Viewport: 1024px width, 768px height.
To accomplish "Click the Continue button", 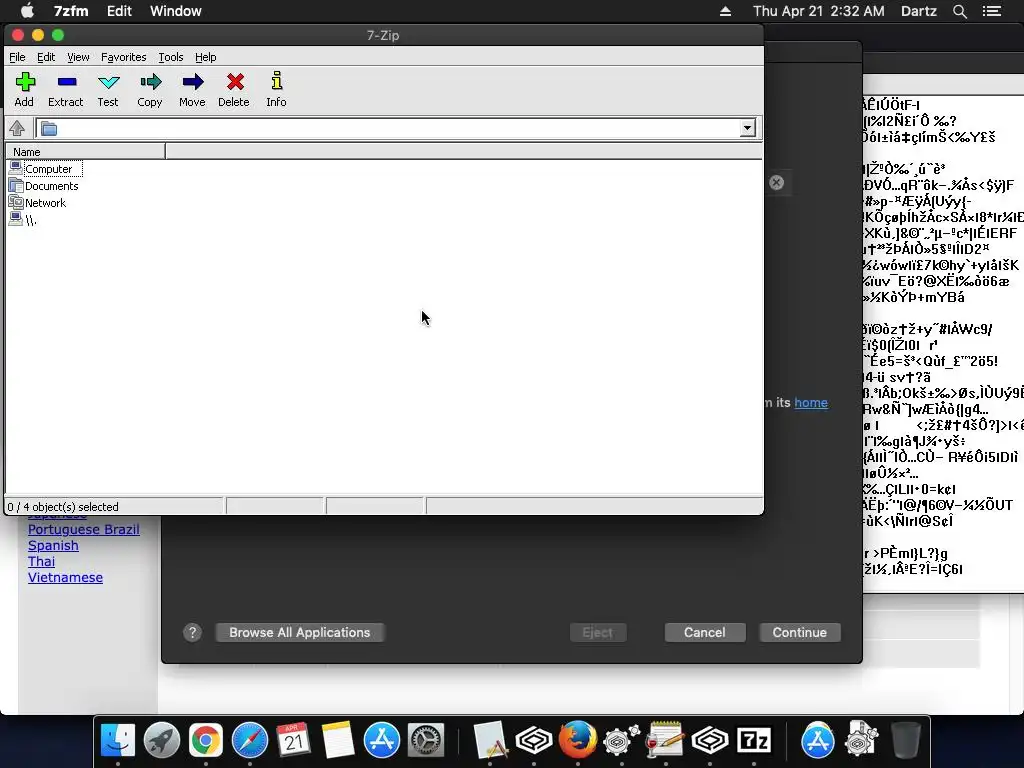I will coord(799,632).
